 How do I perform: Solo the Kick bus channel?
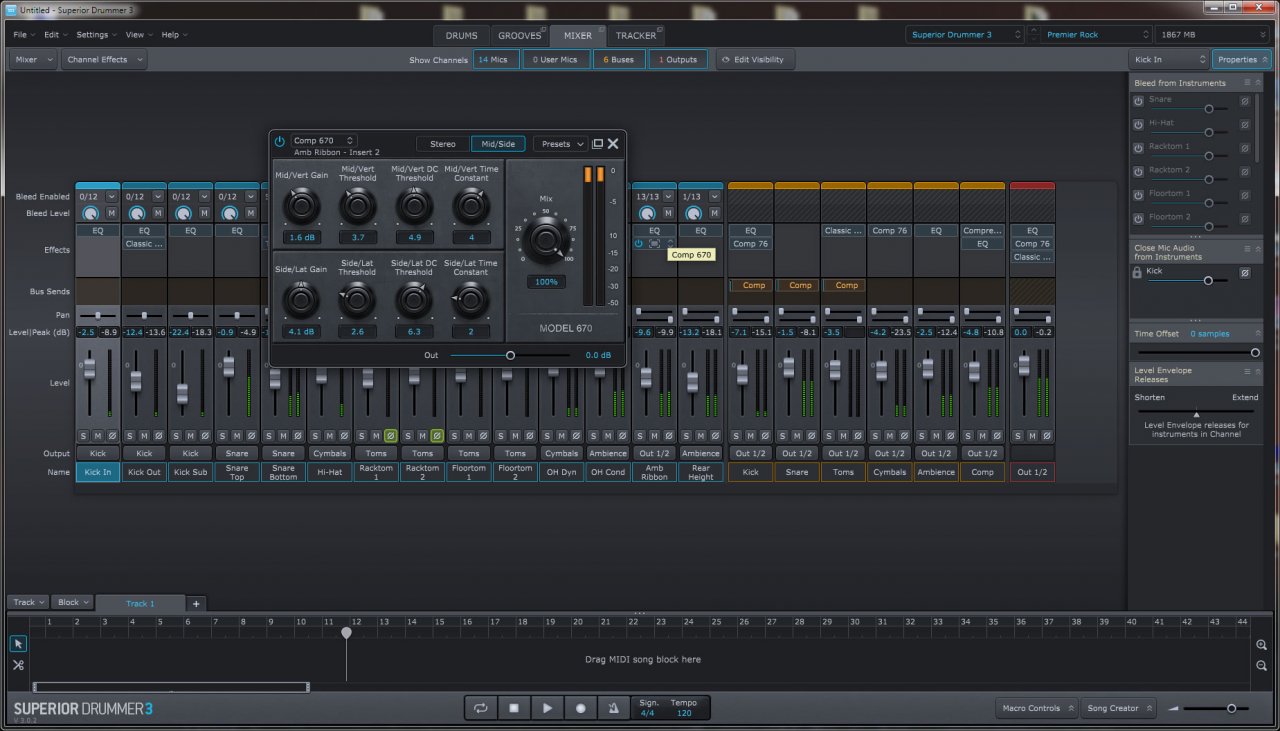click(735, 436)
